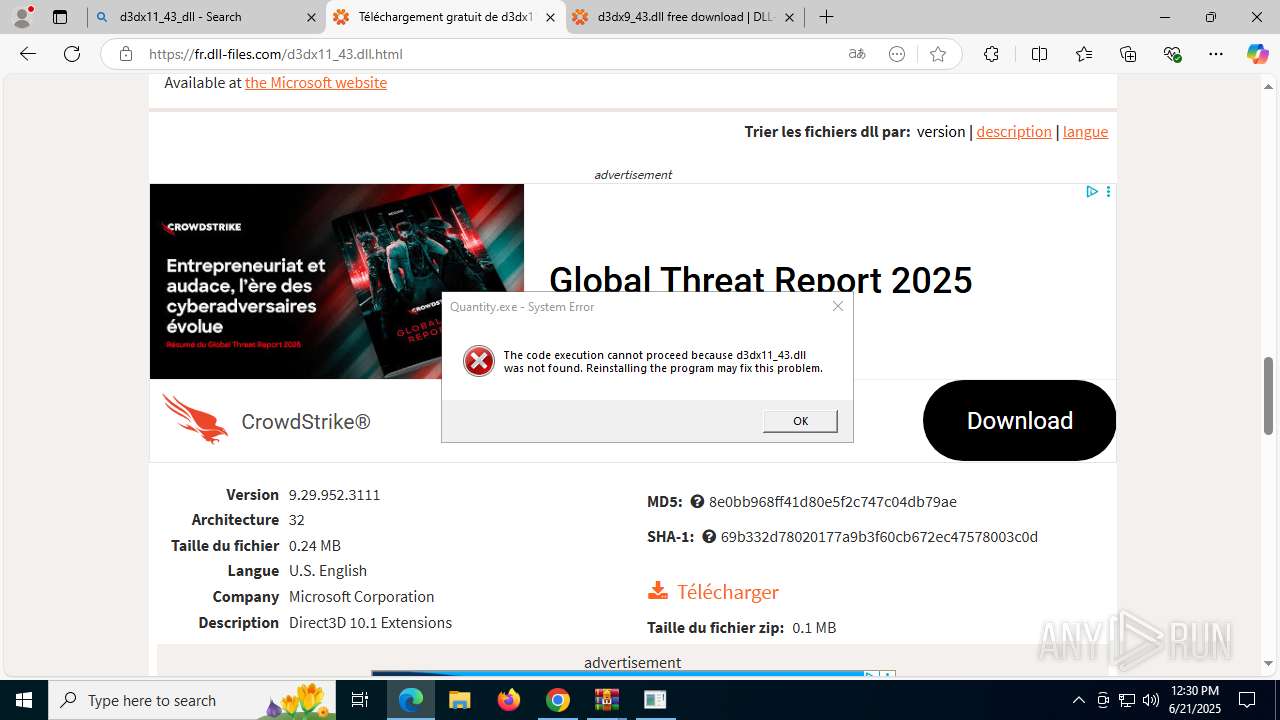The height and width of the screenshot is (720, 1280).
Task: Reload the page with the Refresh icon
Action: pyautogui.click(x=72, y=54)
